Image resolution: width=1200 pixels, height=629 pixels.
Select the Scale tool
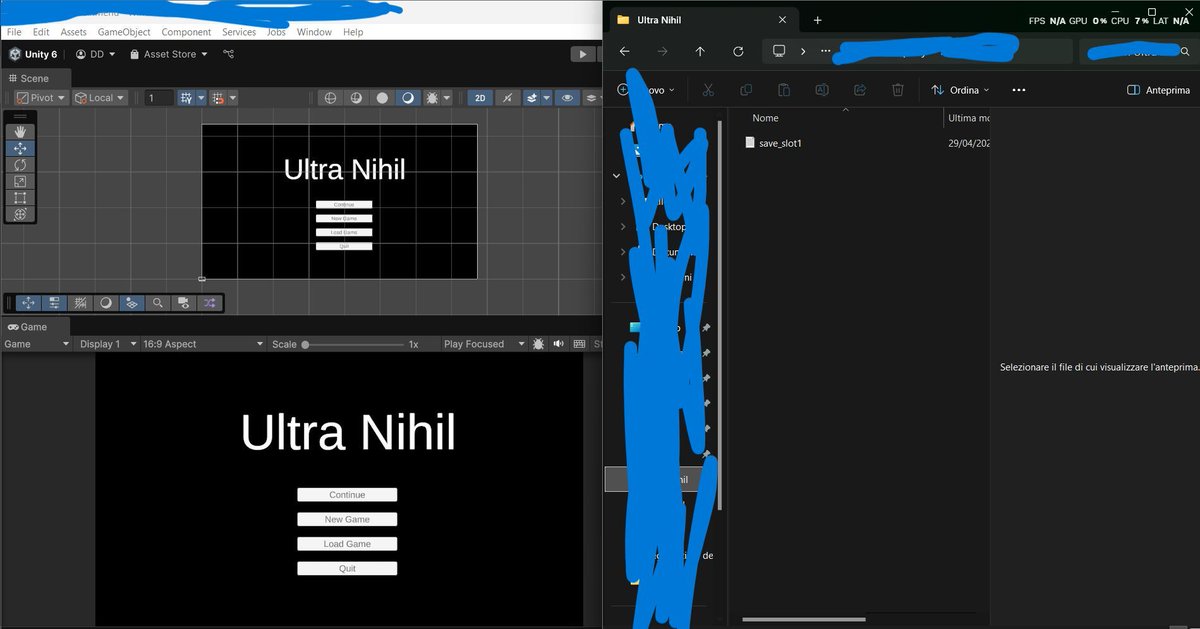tap(21, 181)
